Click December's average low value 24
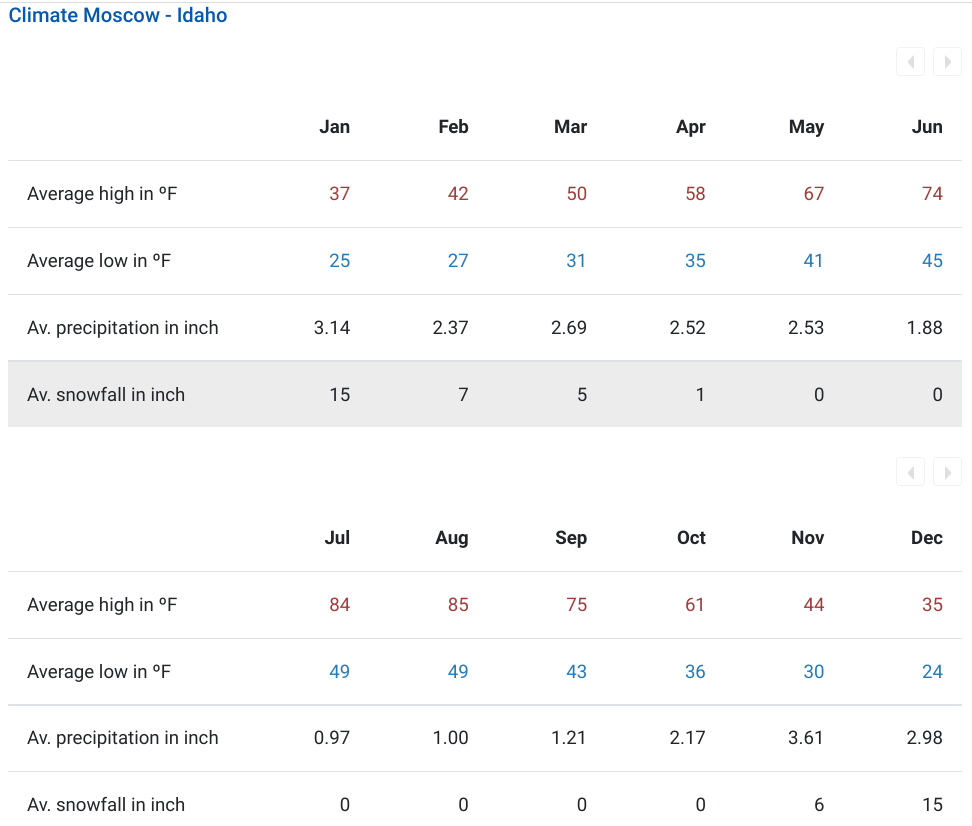Image resolution: width=972 pixels, height=826 pixels. pyautogui.click(x=932, y=672)
